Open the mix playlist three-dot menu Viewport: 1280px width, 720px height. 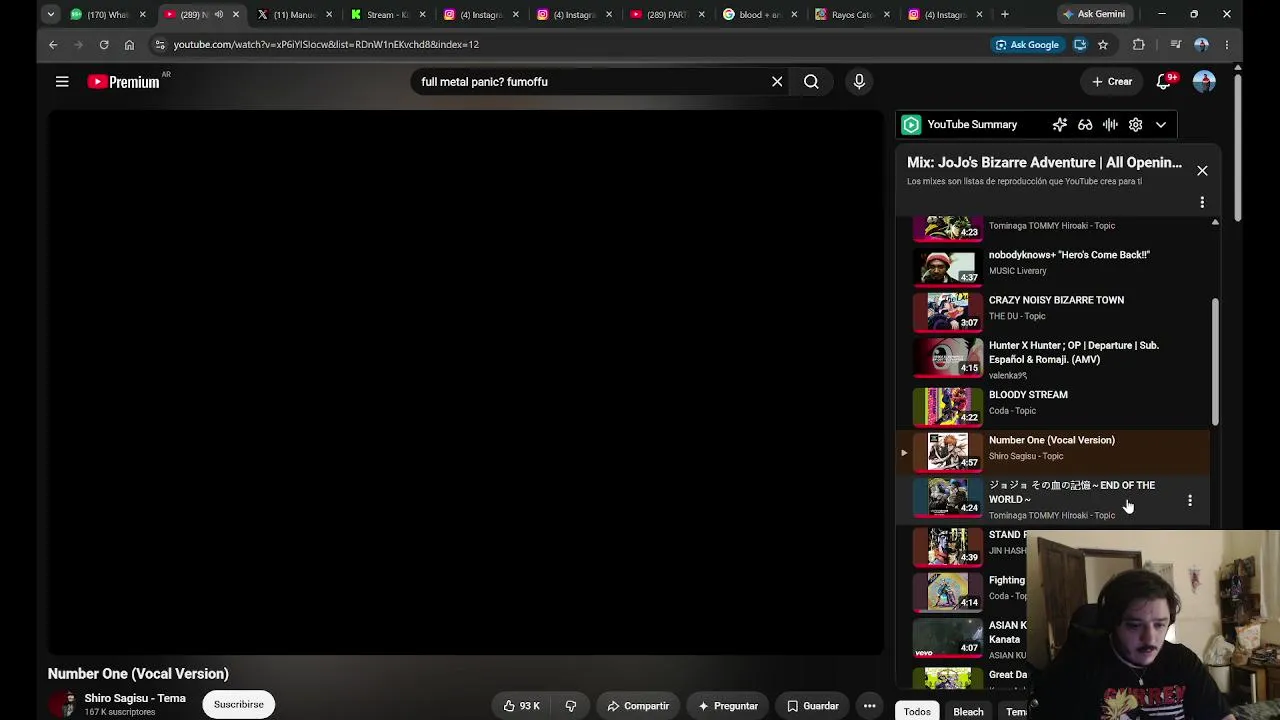[1202, 202]
